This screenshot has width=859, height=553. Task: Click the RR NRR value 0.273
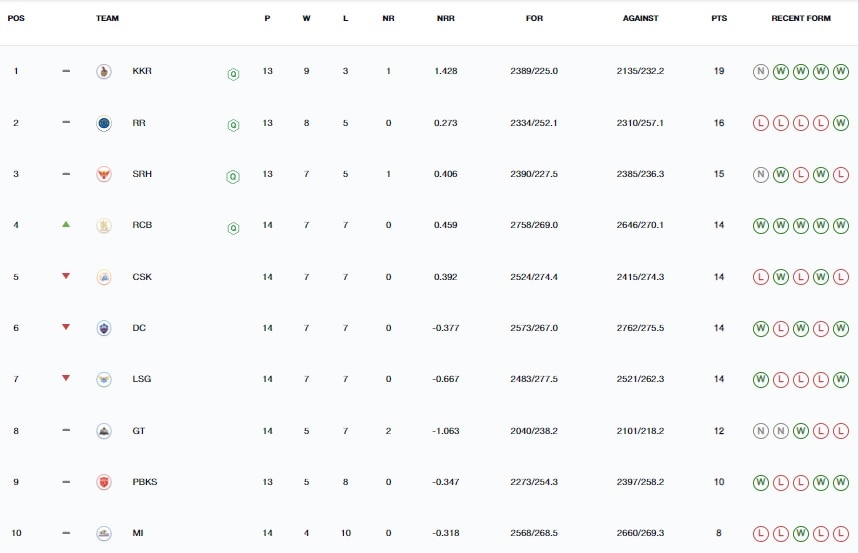coord(445,123)
